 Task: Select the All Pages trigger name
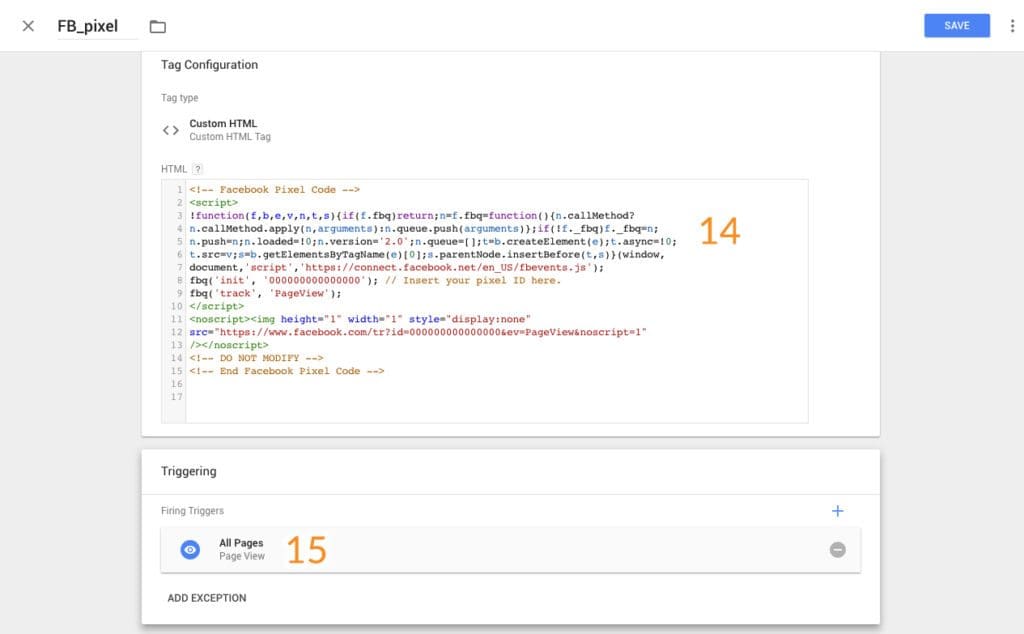click(241, 543)
